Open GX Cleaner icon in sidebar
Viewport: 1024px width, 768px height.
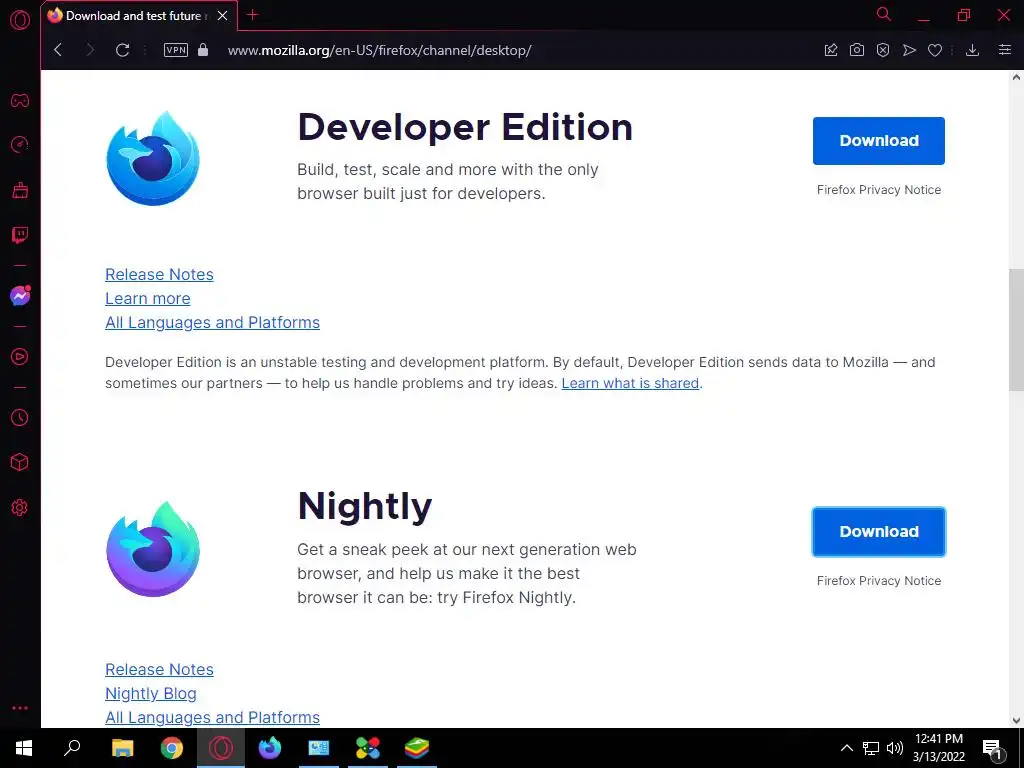coord(20,190)
